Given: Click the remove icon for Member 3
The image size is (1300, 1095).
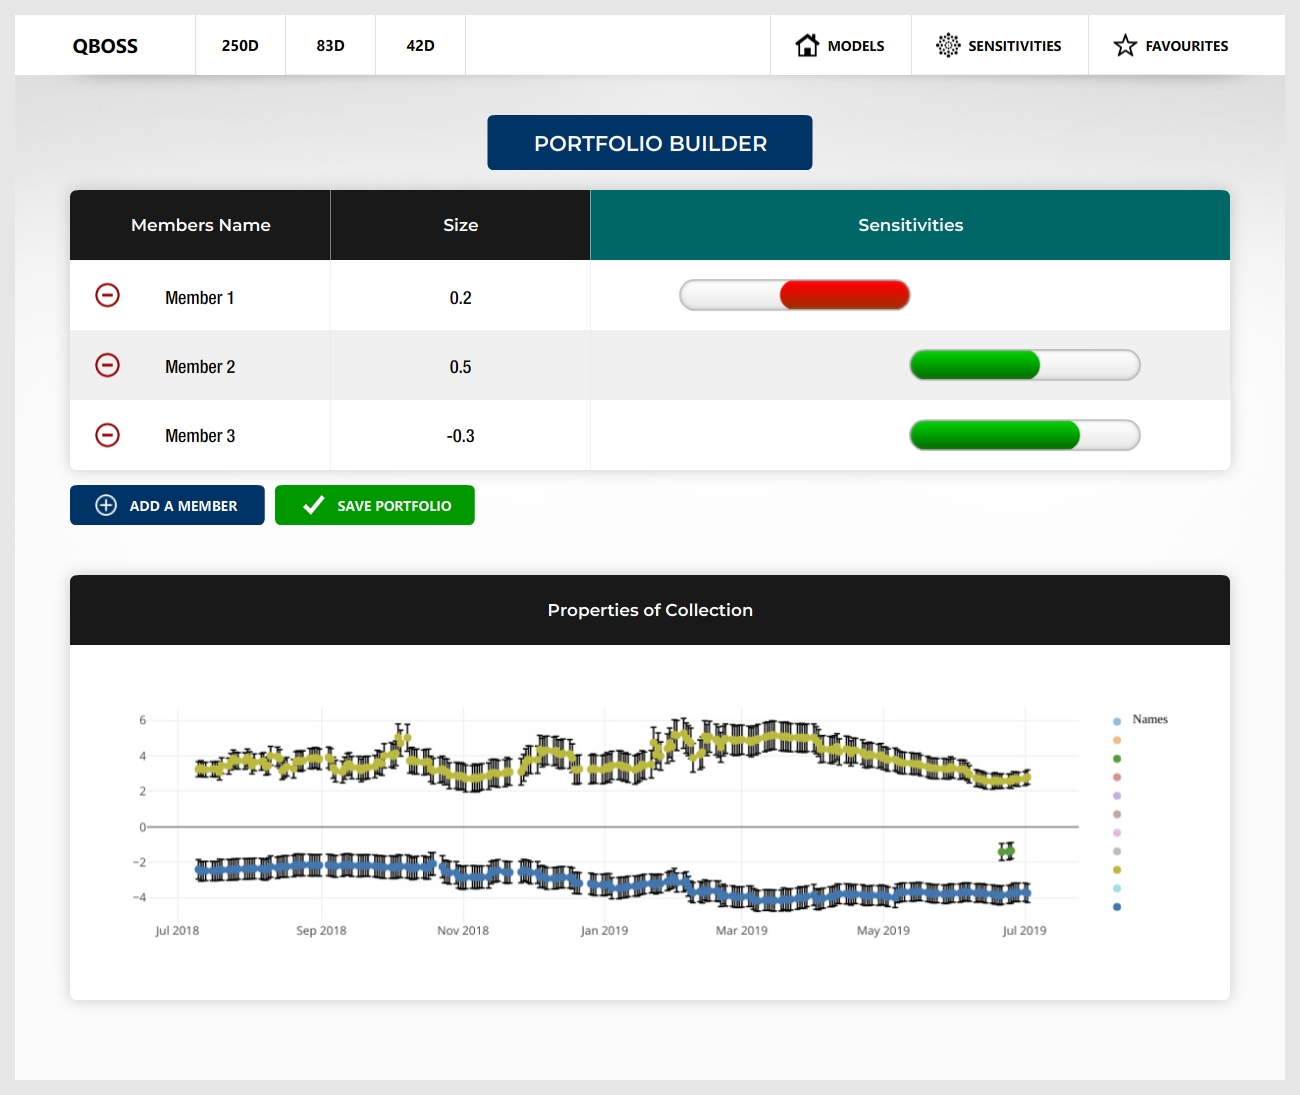Looking at the screenshot, I should pos(107,435).
